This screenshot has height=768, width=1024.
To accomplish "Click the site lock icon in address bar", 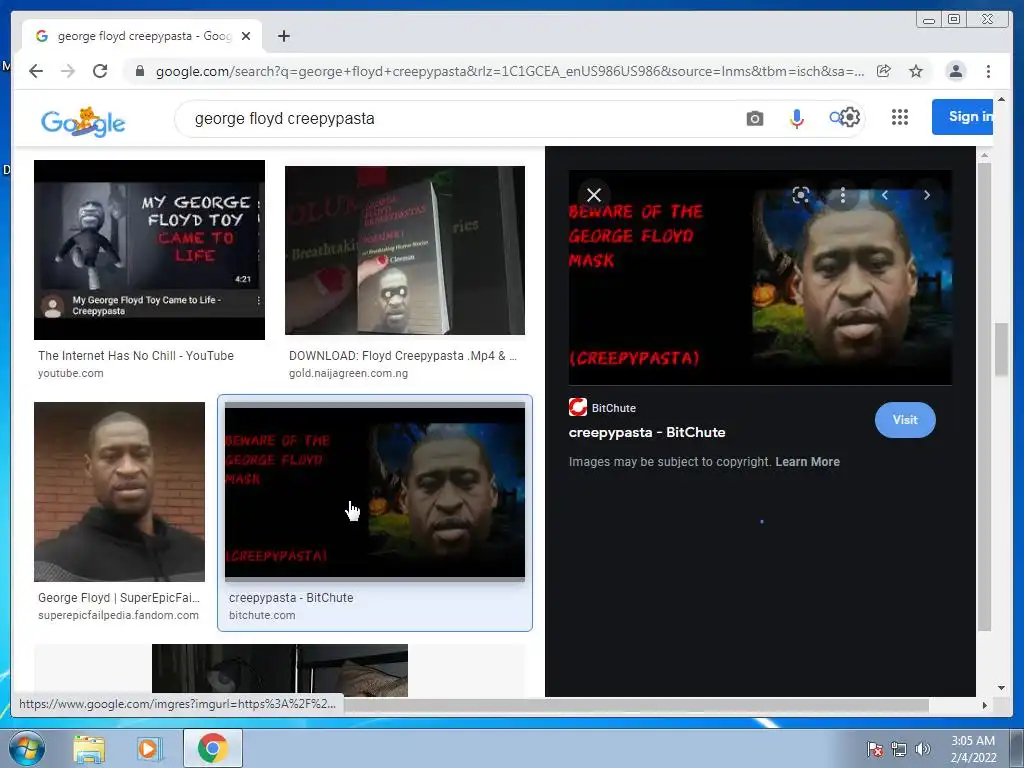I will coord(139,71).
